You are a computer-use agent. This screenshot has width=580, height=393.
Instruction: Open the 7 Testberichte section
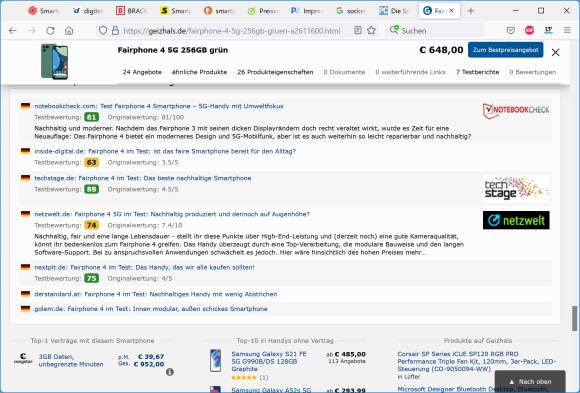coord(478,72)
